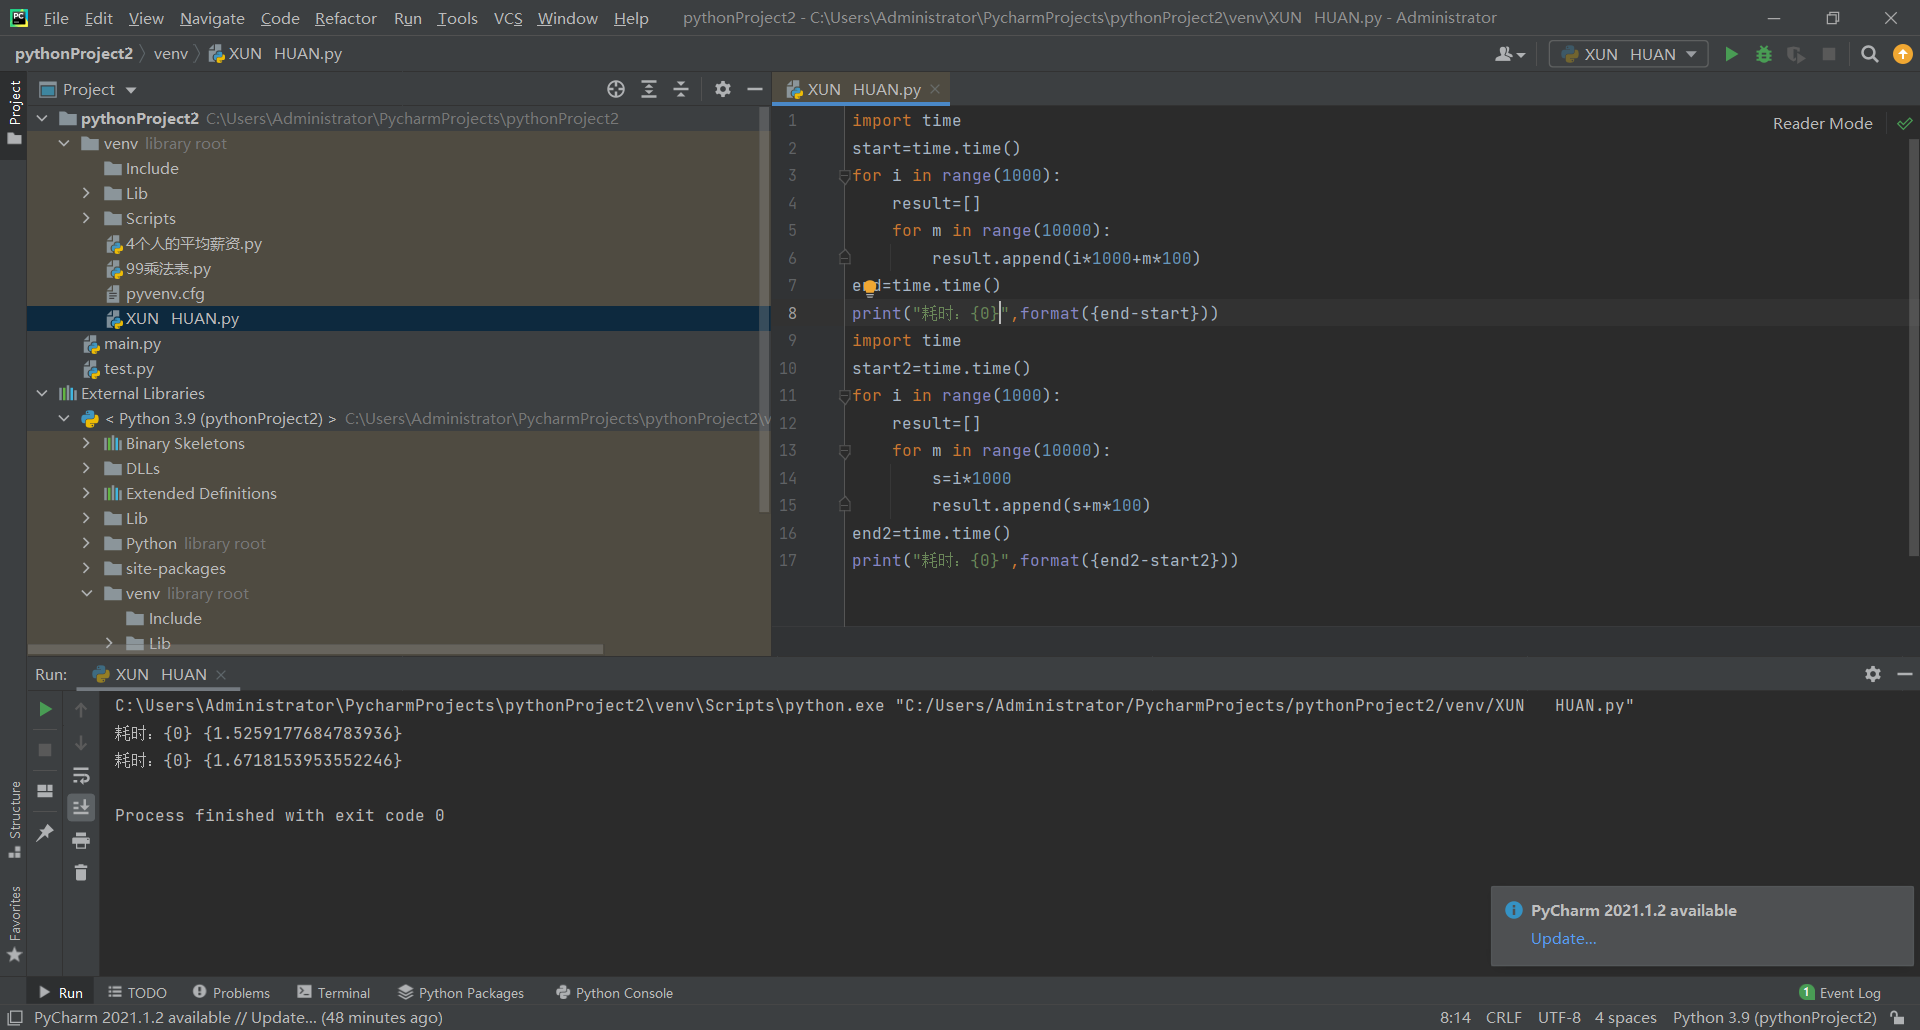Open the Terminal tool tab
Image resolution: width=1920 pixels, height=1030 pixels.
[x=334, y=992]
